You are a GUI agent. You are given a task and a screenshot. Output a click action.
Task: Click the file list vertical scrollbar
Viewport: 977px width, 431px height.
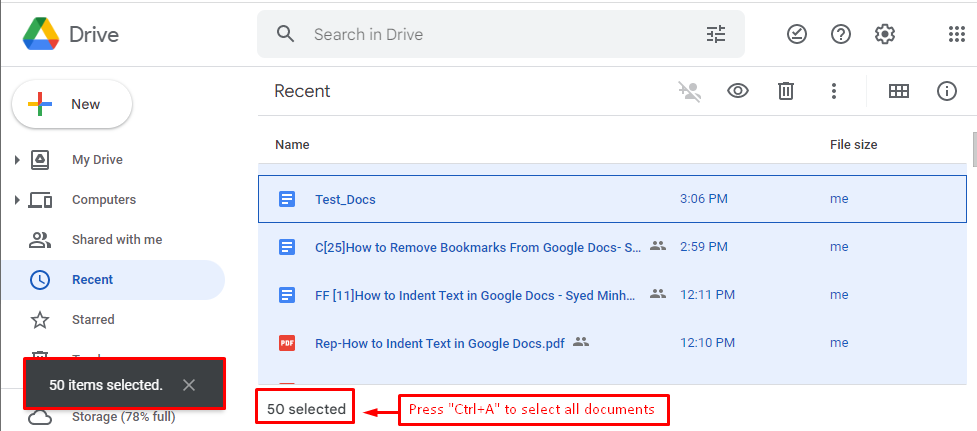point(973,149)
